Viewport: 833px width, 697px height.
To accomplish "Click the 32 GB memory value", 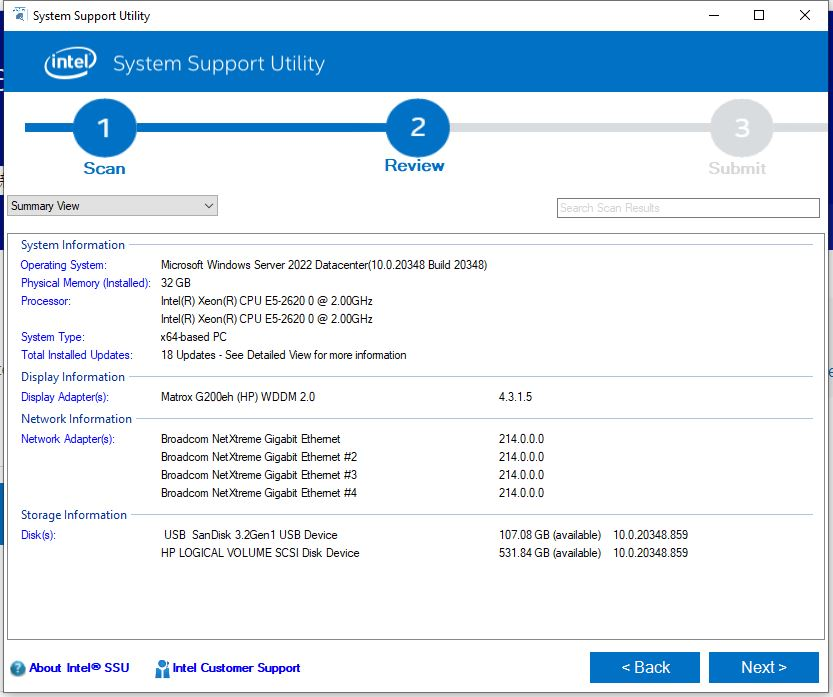I will coord(176,283).
